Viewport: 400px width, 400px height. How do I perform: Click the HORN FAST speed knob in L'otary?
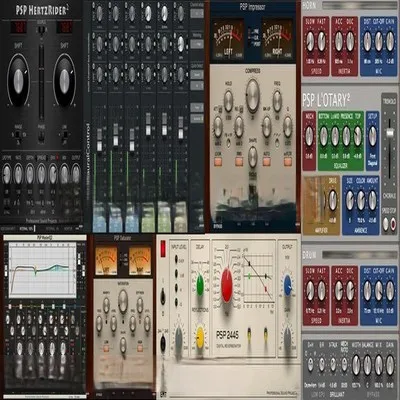click(321, 41)
